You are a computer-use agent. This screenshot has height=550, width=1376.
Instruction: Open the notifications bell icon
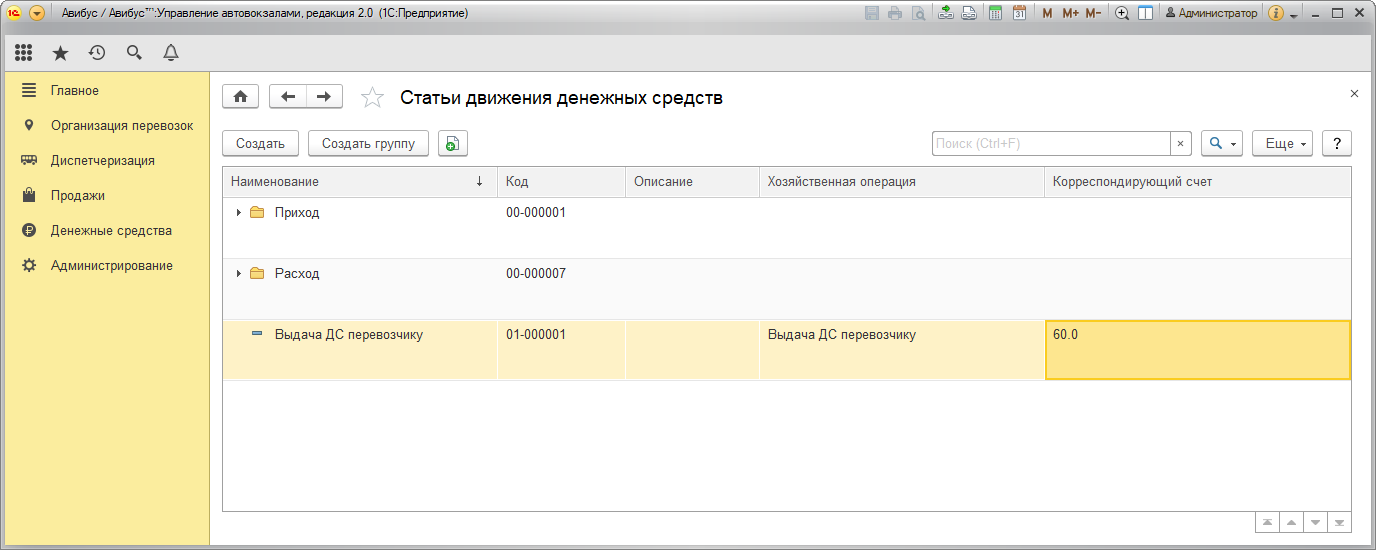(171, 53)
